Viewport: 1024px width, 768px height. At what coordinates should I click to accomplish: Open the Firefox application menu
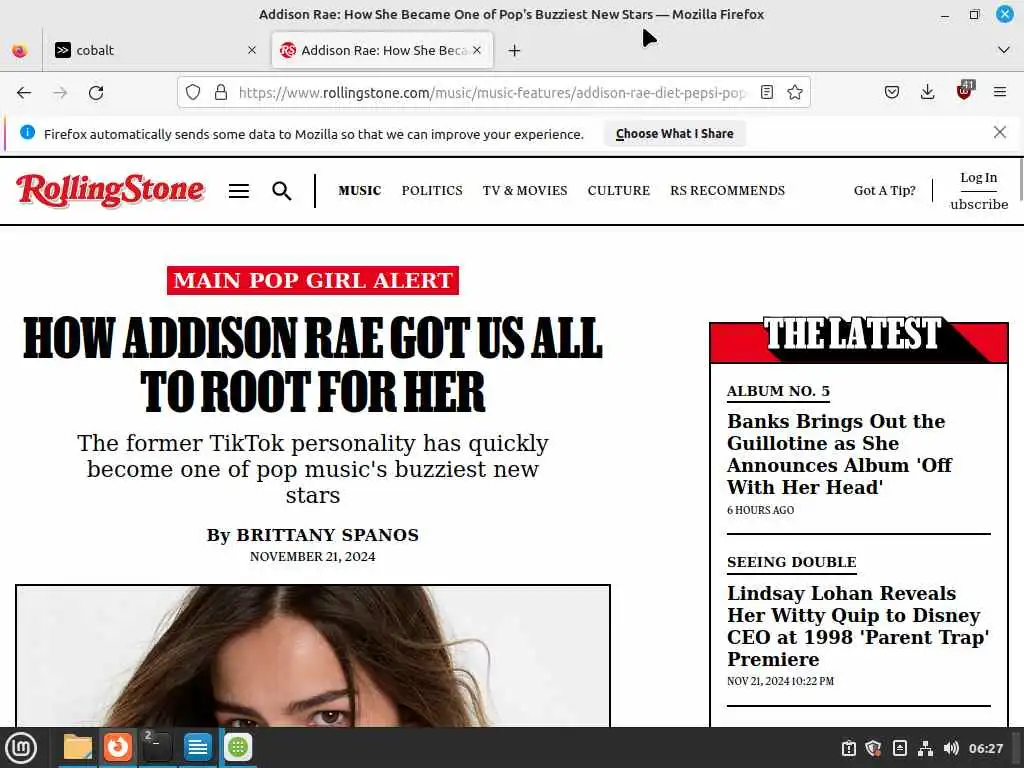pyautogui.click(x=1000, y=93)
